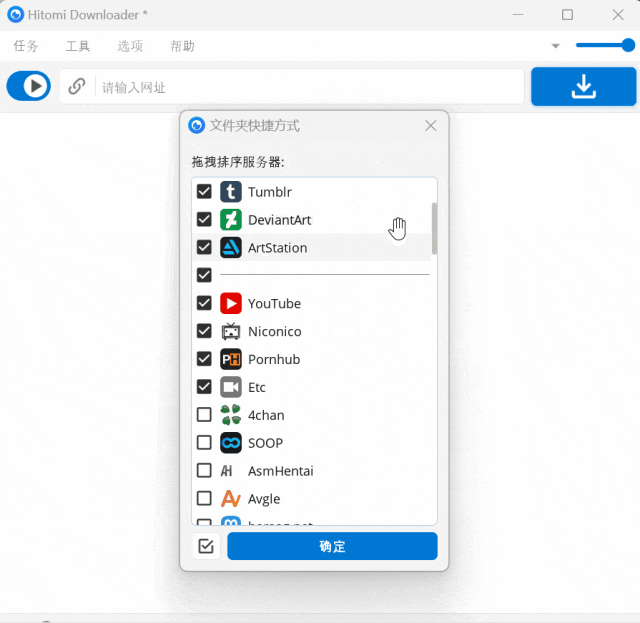The height and width of the screenshot is (623, 640).
Task: Click the blue download arrow button
Action: [583, 87]
